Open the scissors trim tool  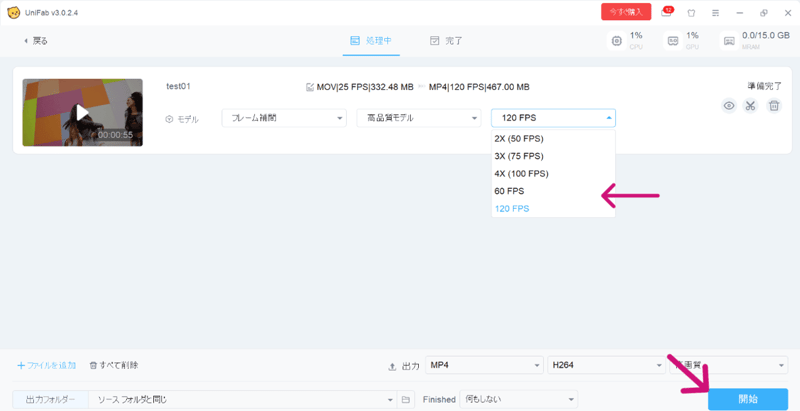pos(751,106)
